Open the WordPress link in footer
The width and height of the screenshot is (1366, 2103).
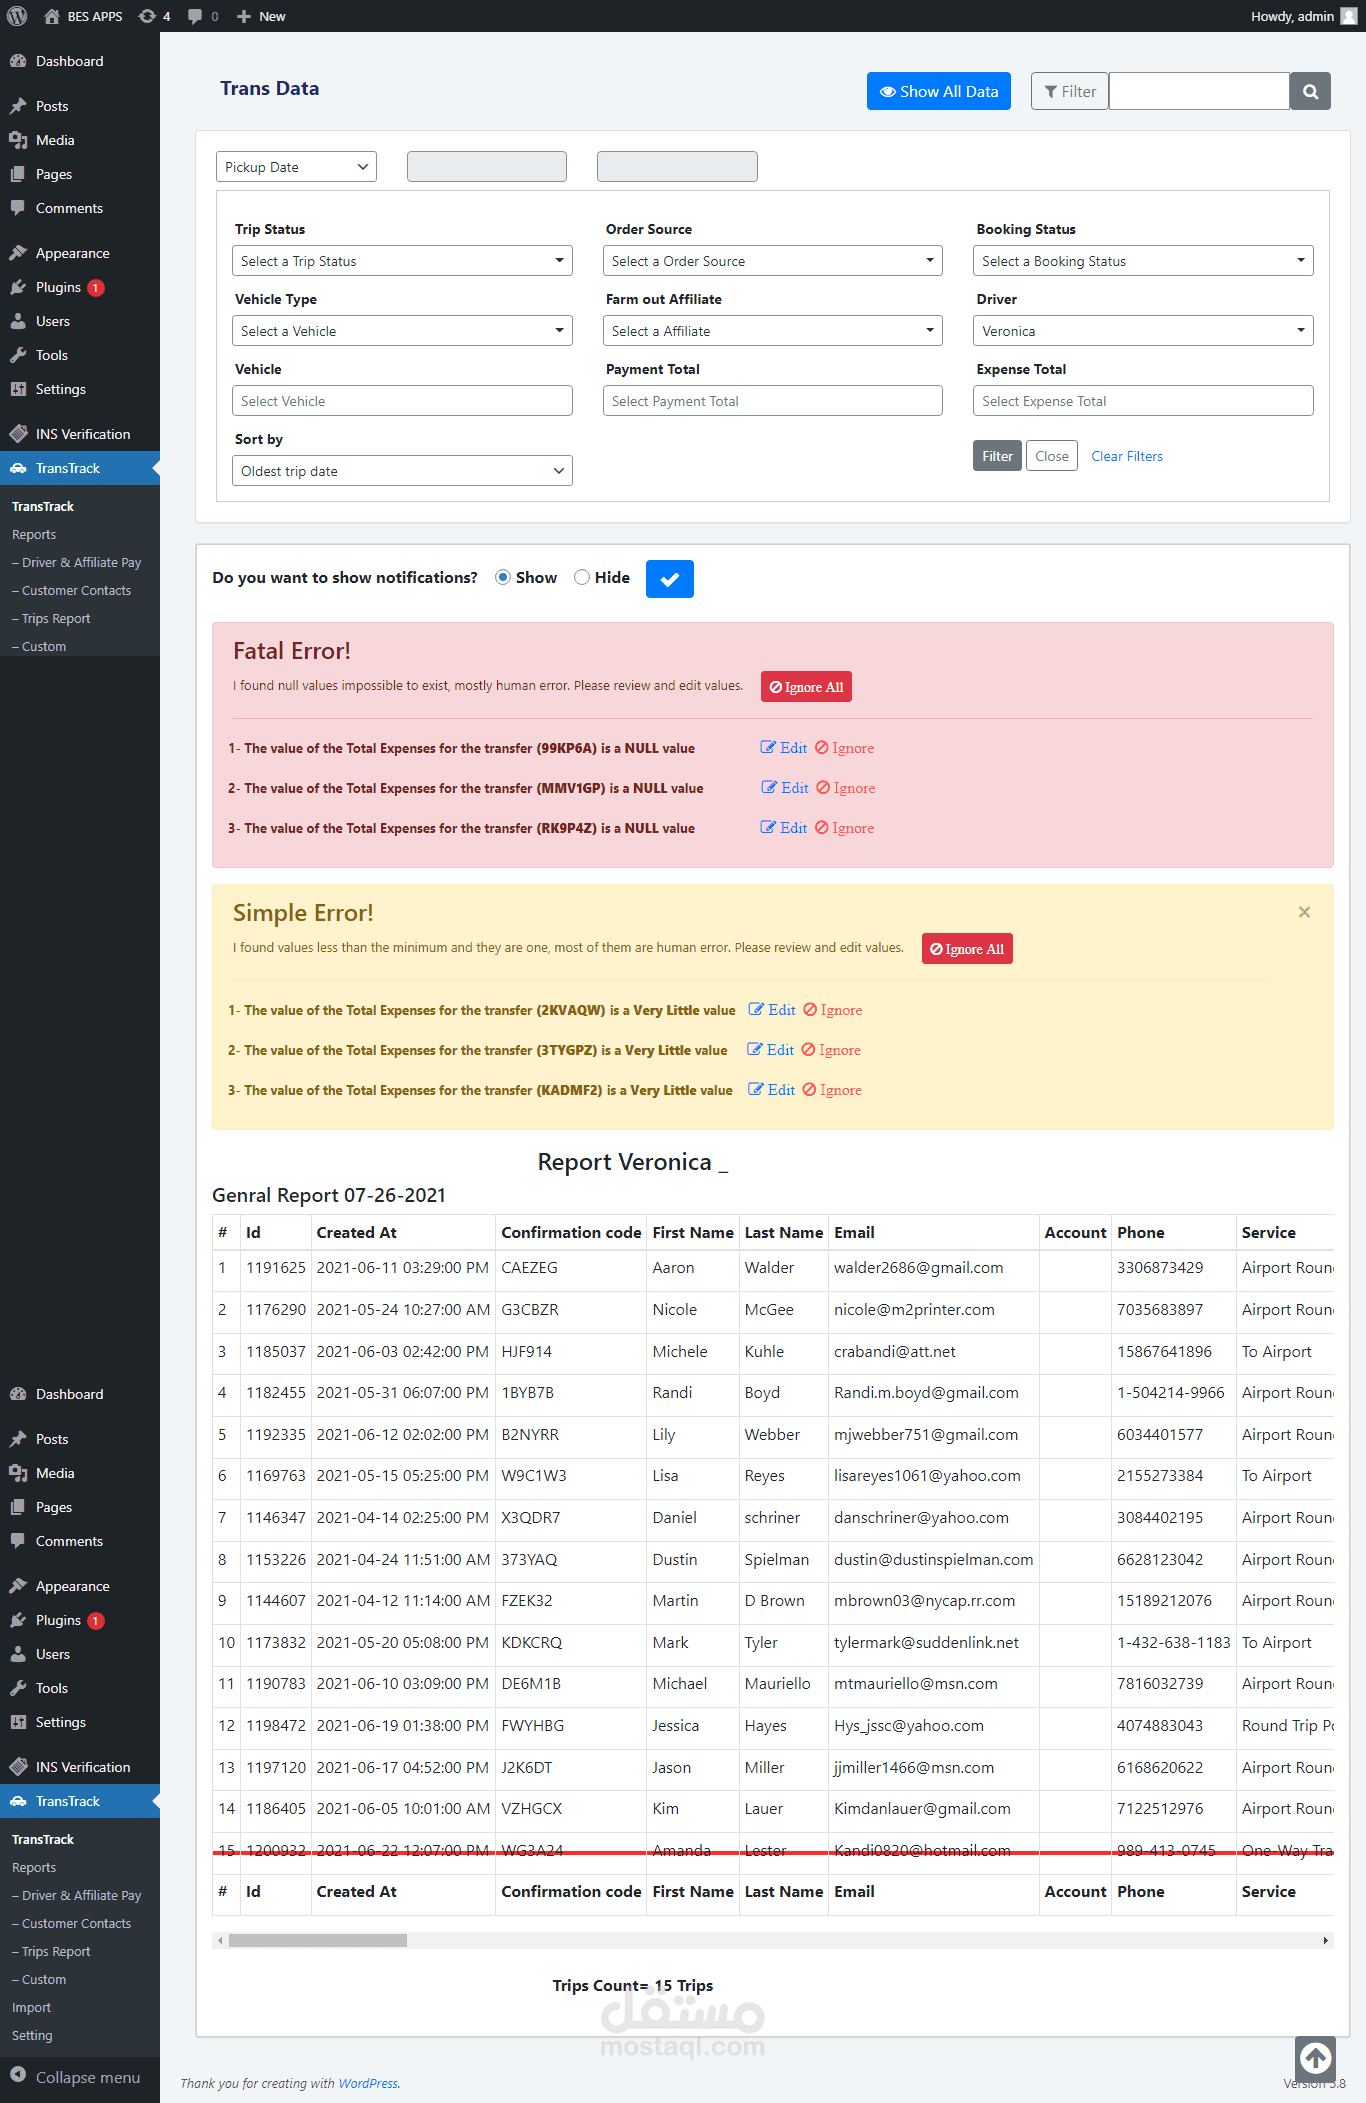(368, 2083)
